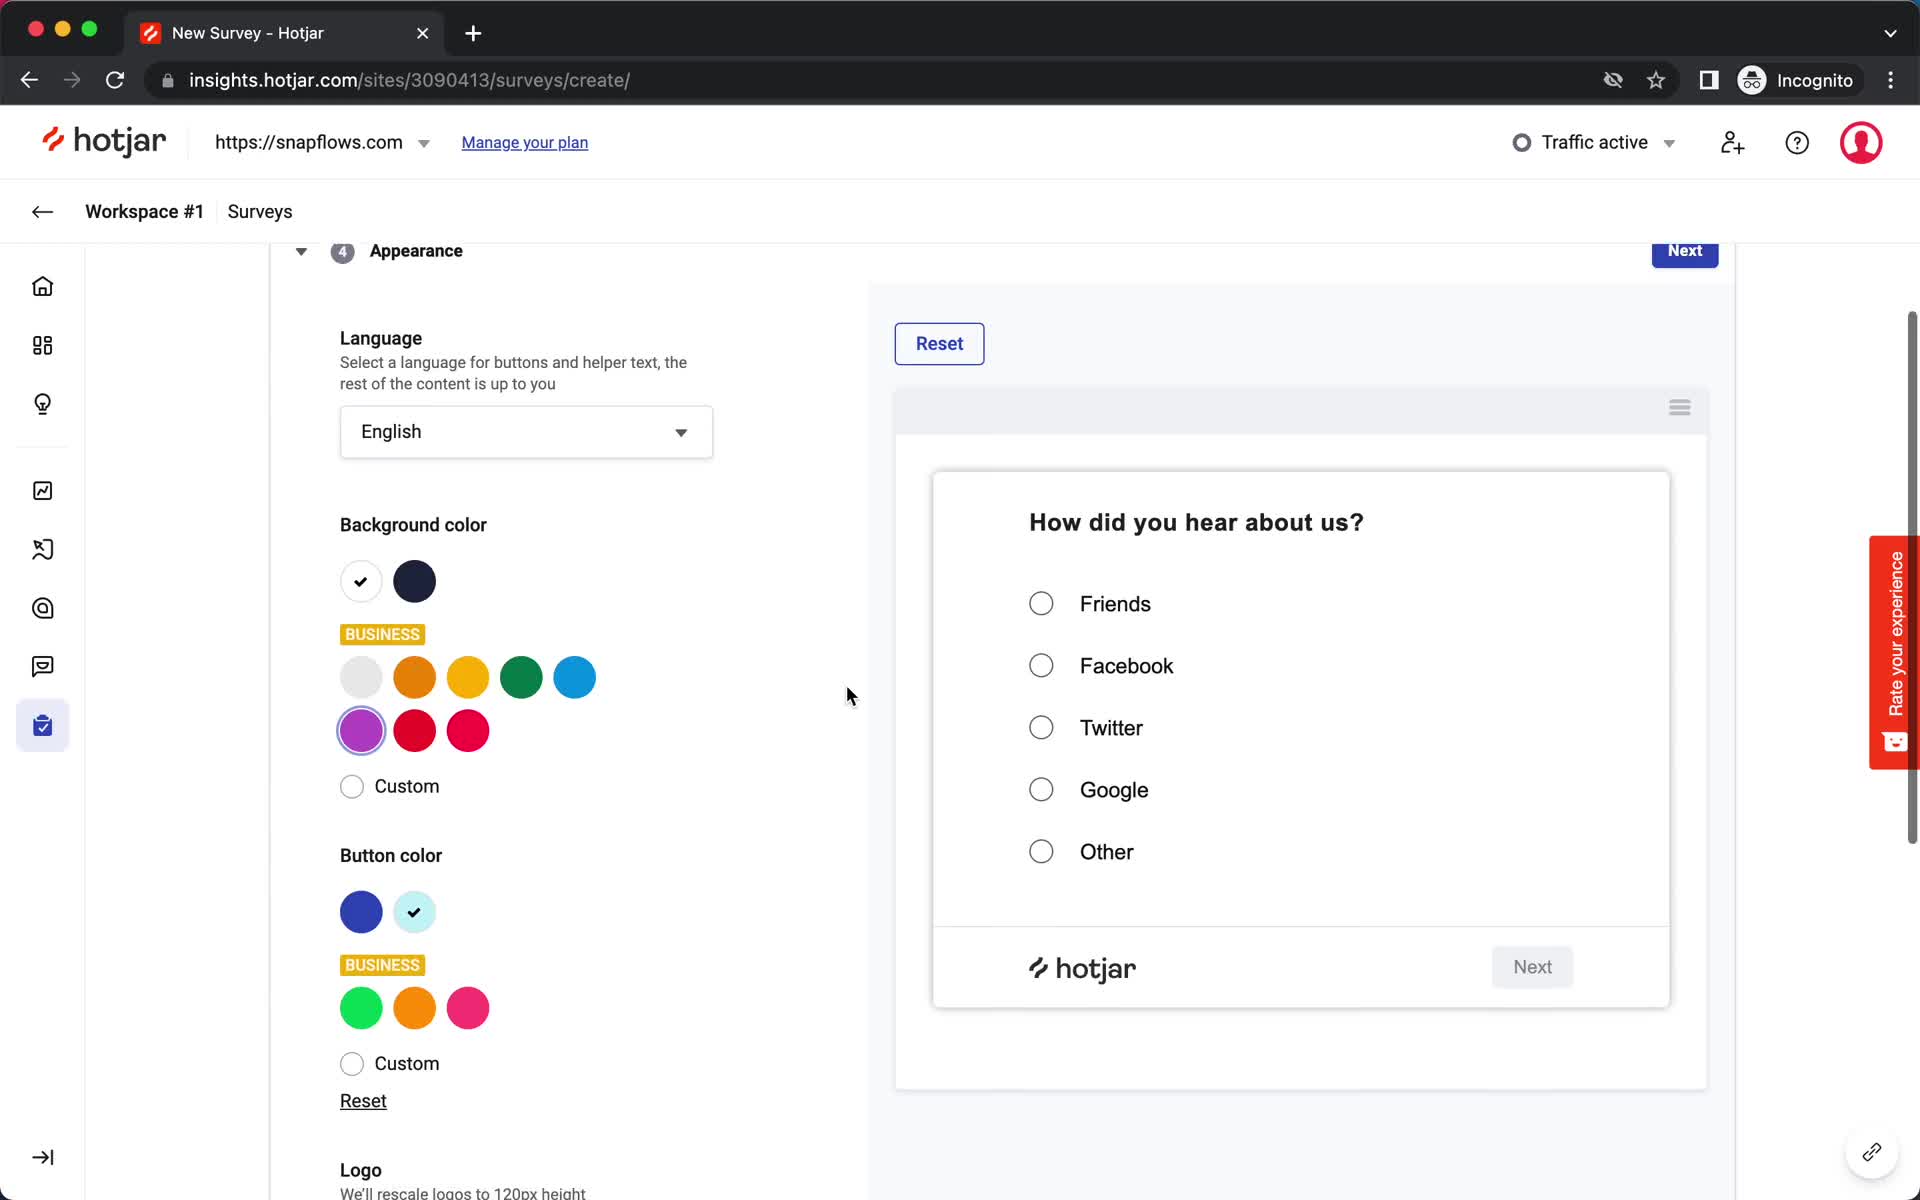Click the Traffic active dropdown
This screenshot has width=1920, height=1200.
pos(1595,142)
